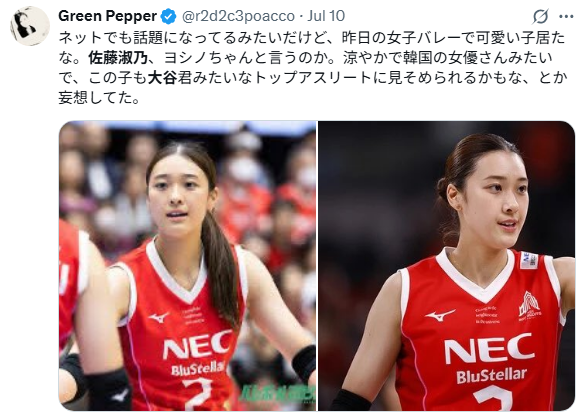Image resolution: width=581 pixels, height=415 pixels.
Task: Open the @r2d2c3poacco handle link
Action: pyautogui.click(x=238, y=16)
